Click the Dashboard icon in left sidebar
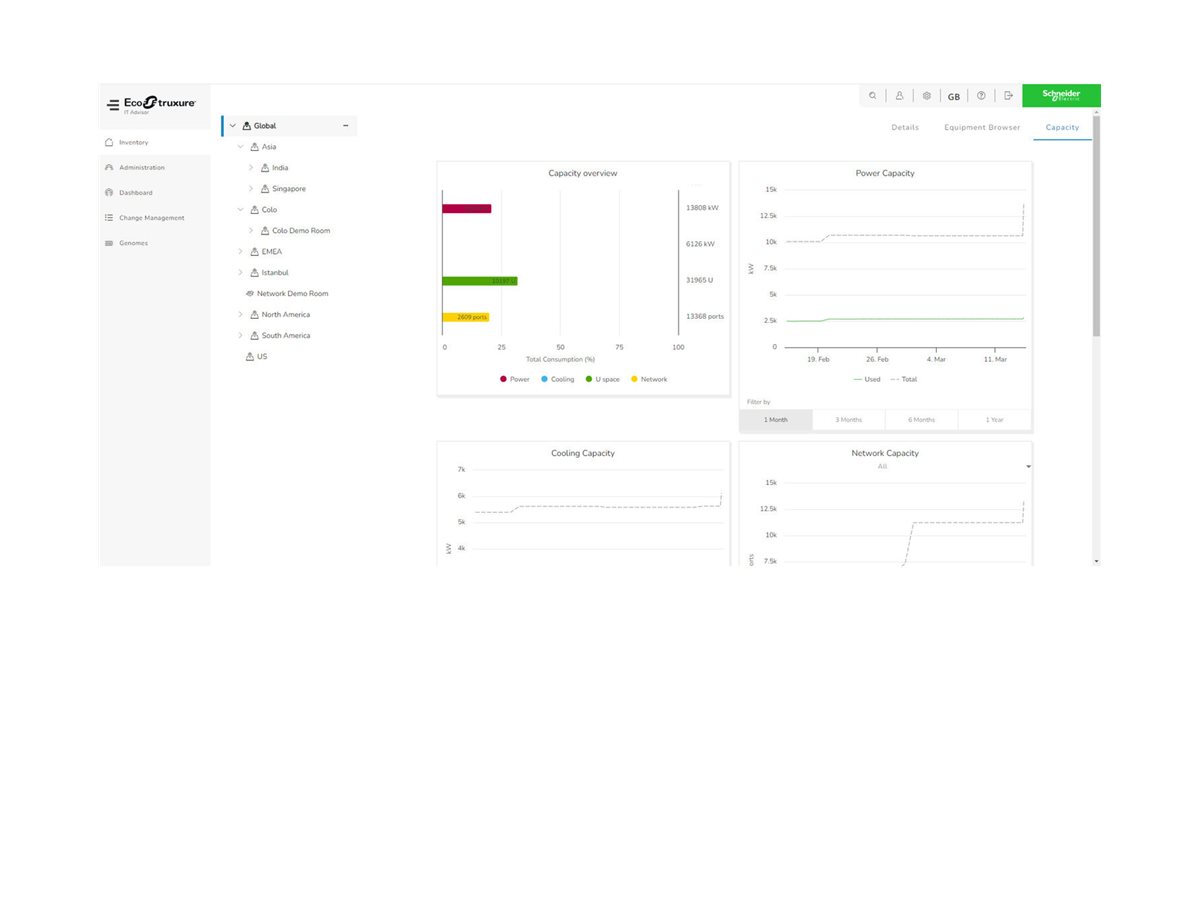 tap(109, 192)
